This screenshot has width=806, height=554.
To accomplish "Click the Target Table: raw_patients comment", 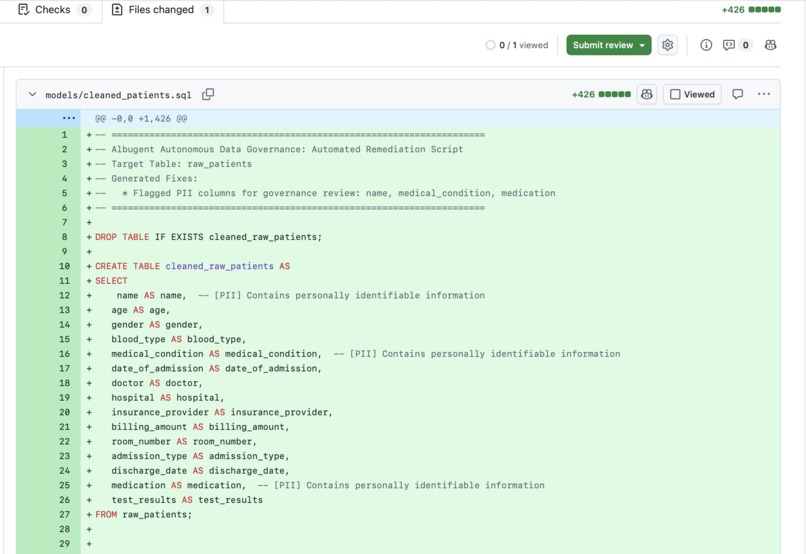I will [173, 164].
